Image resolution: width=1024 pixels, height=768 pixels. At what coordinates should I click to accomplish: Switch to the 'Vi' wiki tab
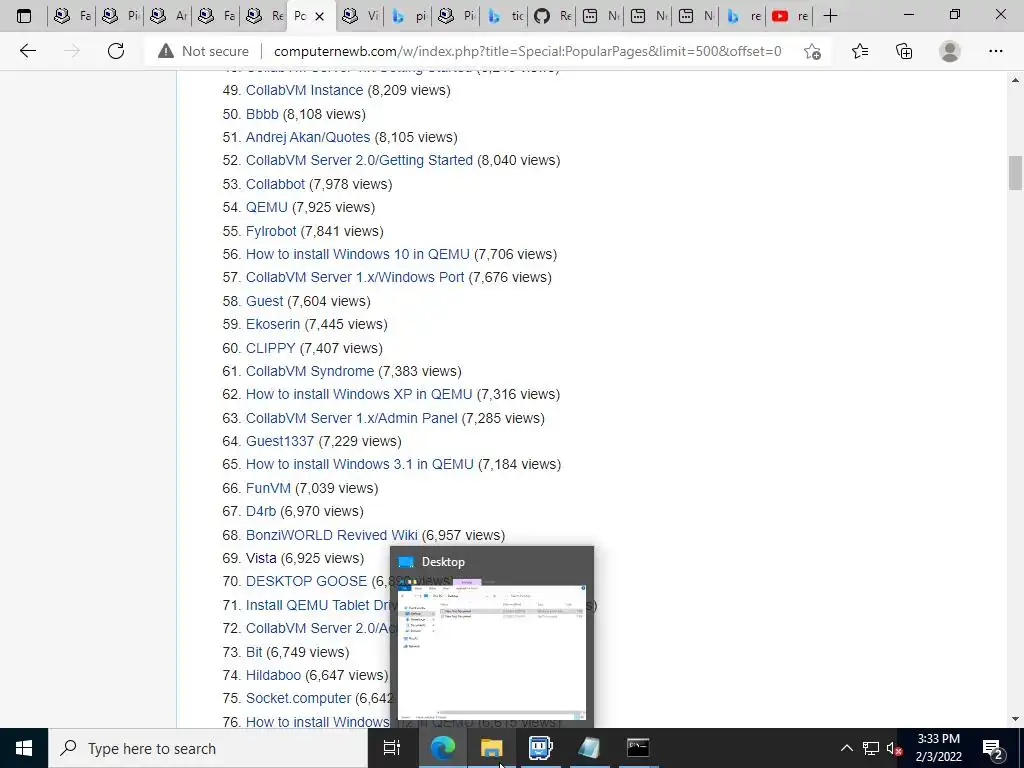click(x=360, y=16)
